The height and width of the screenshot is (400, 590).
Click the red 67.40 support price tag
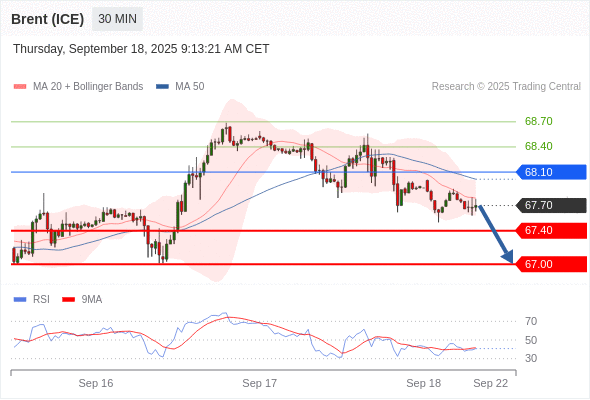551,231
